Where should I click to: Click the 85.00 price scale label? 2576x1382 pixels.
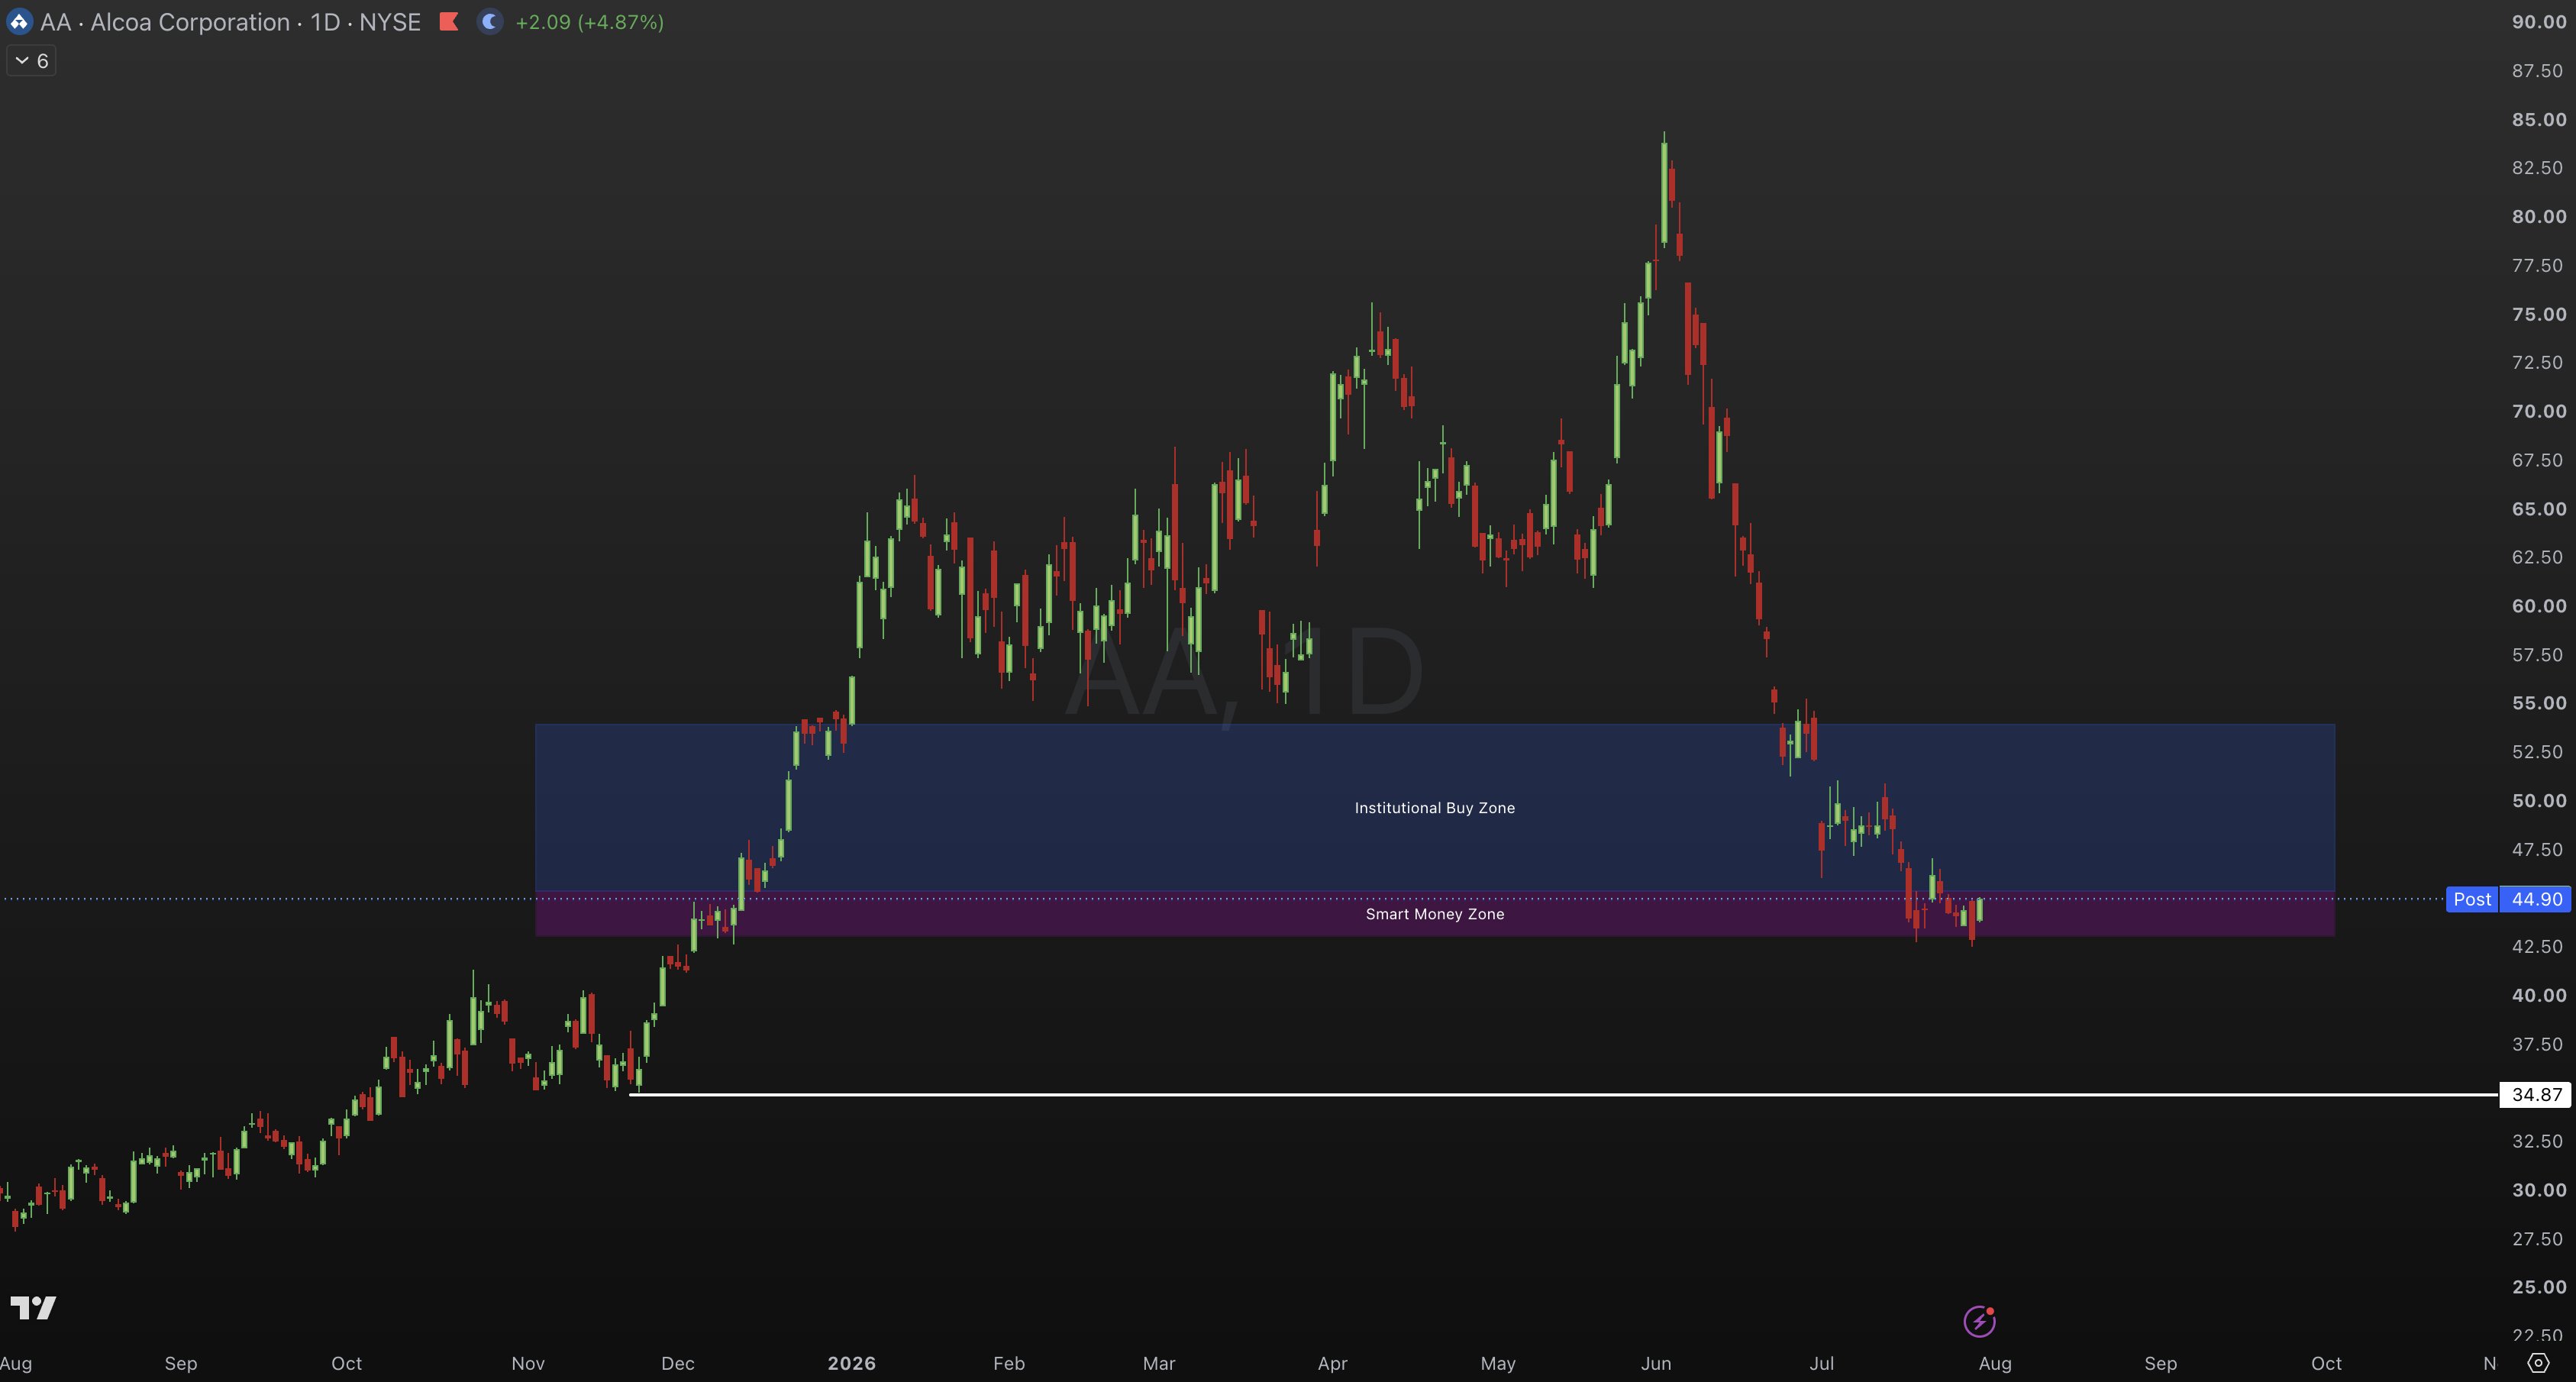2538,119
